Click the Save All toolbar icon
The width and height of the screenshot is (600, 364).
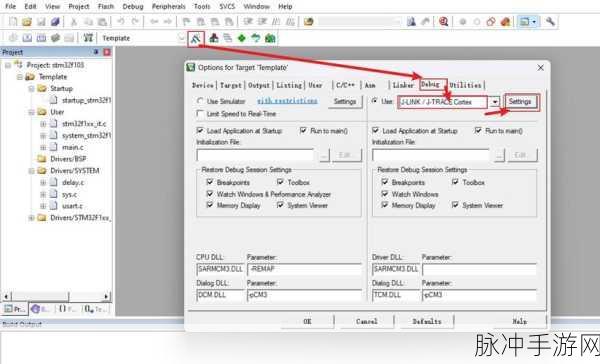(55, 21)
